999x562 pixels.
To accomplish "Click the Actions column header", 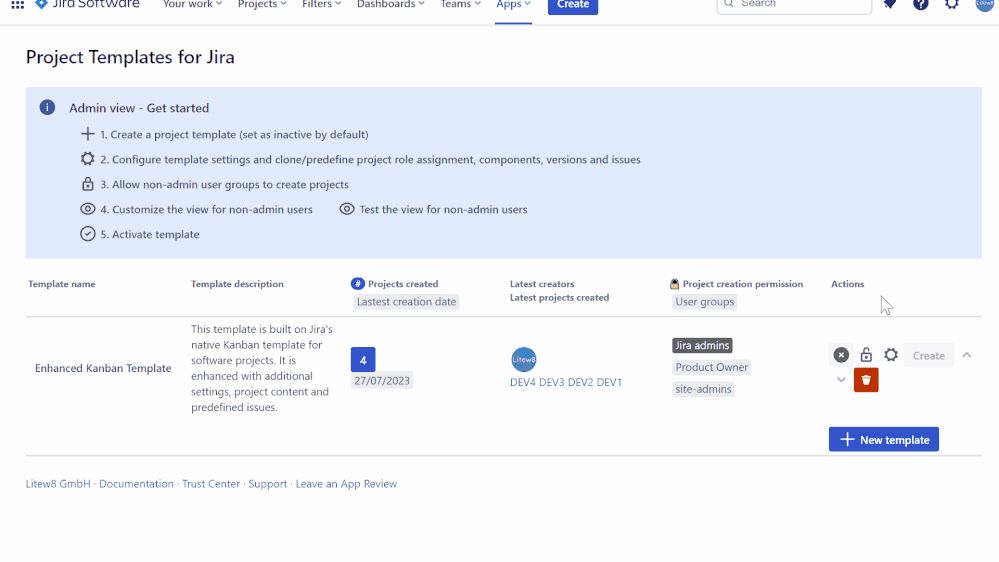I will coord(847,284).
